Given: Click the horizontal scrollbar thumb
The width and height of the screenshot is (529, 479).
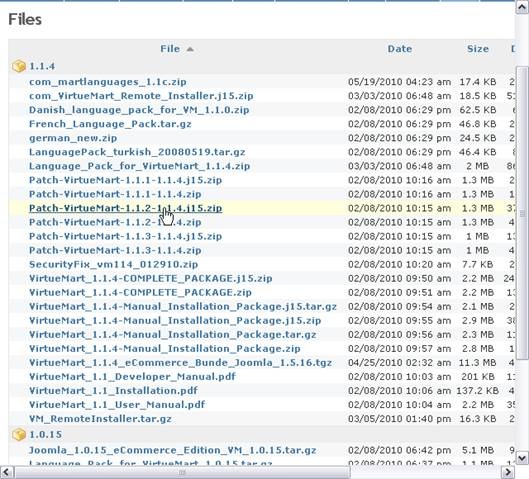Looking at the screenshot, I should click(182, 472).
